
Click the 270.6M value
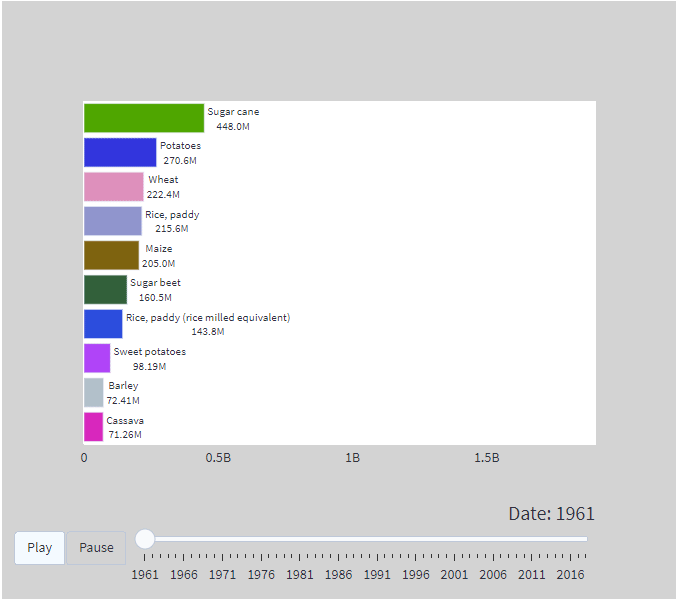tap(180, 160)
